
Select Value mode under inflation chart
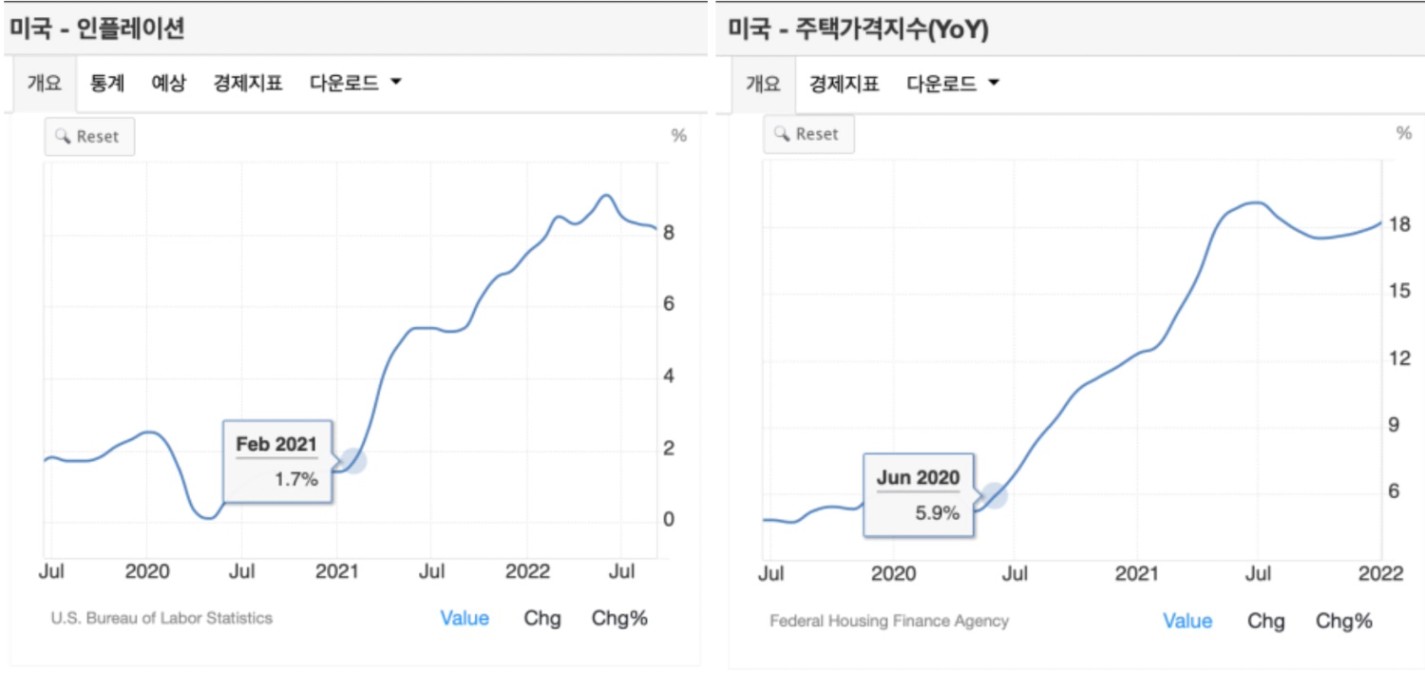tap(464, 618)
